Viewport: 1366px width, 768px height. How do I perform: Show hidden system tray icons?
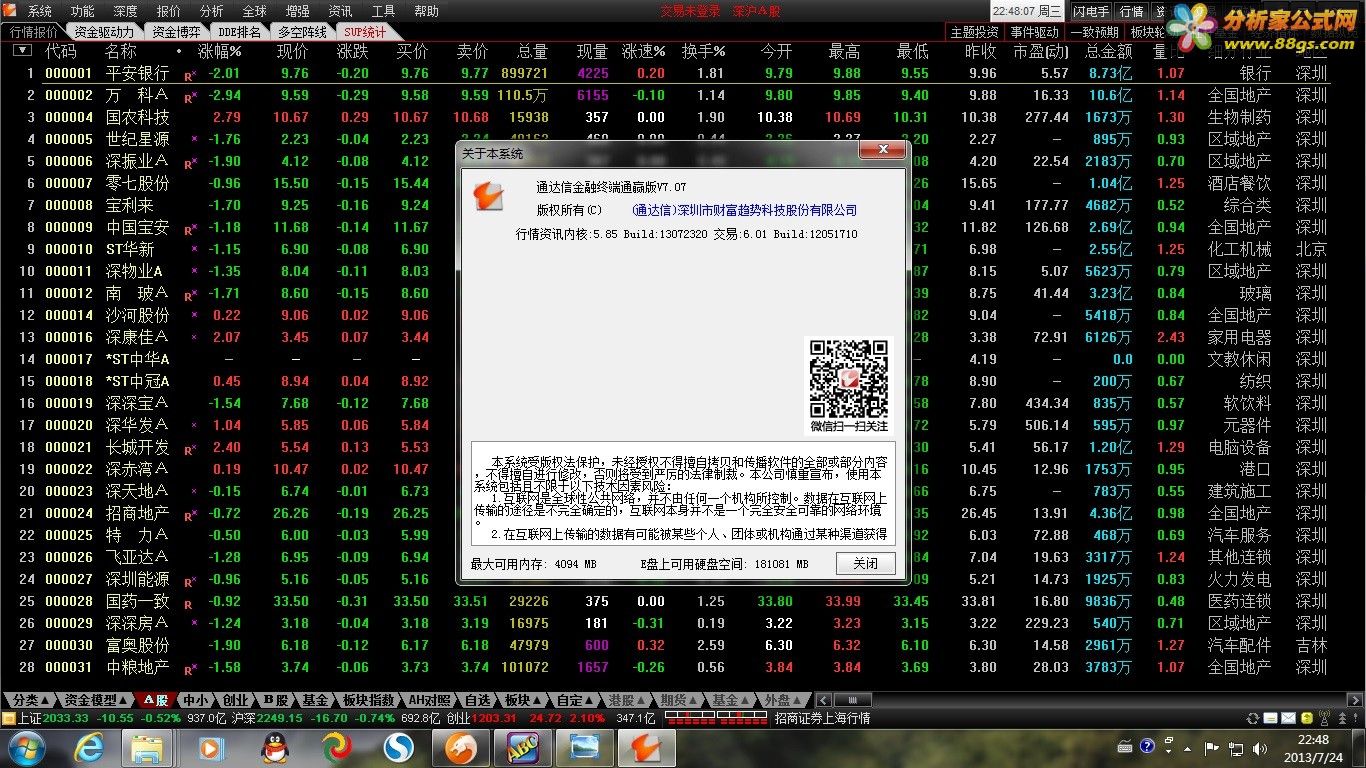tap(1189, 747)
